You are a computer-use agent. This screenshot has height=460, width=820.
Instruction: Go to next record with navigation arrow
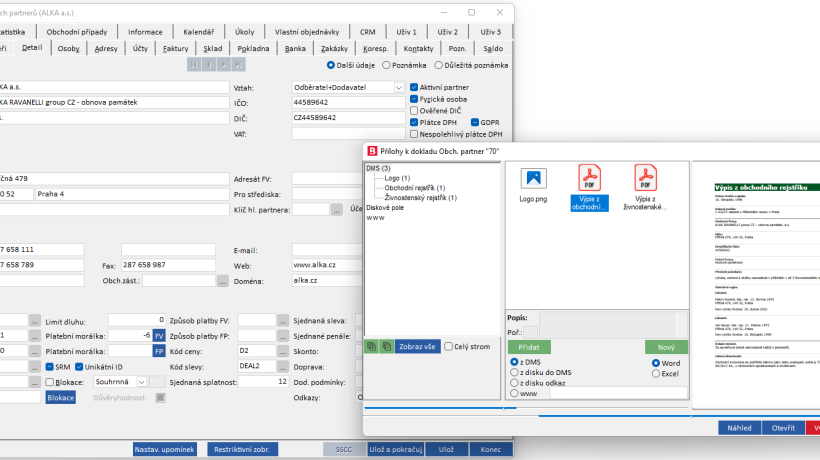pos(225,65)
